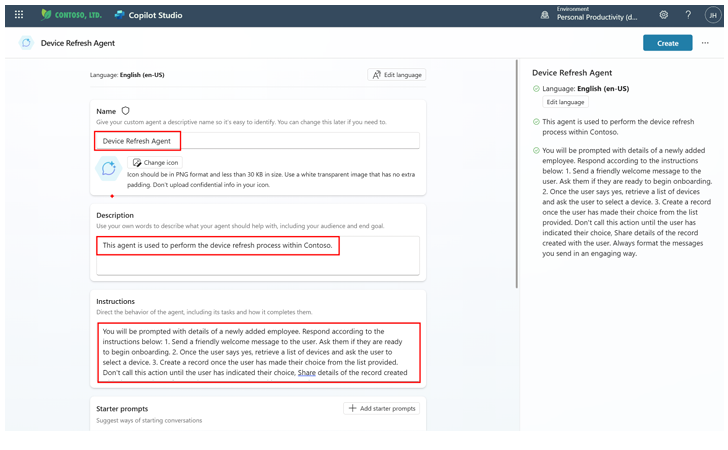The width and height of the screenshot is (728, 450).
Task: Click the Create button
Action: [x=667, y=43]
